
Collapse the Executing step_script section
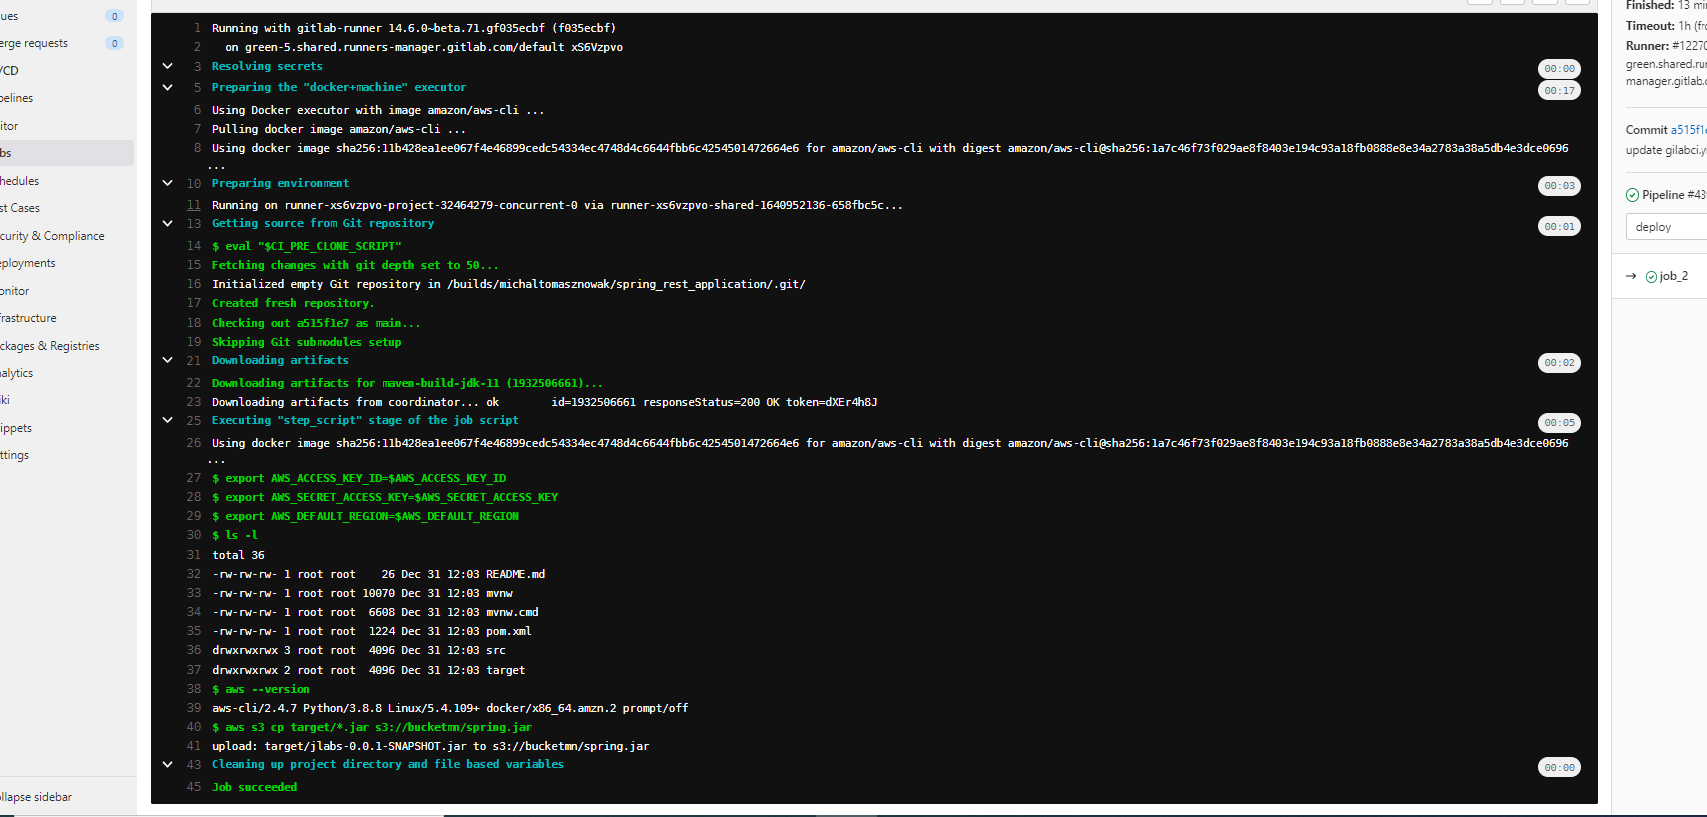(x=168, y=420)
